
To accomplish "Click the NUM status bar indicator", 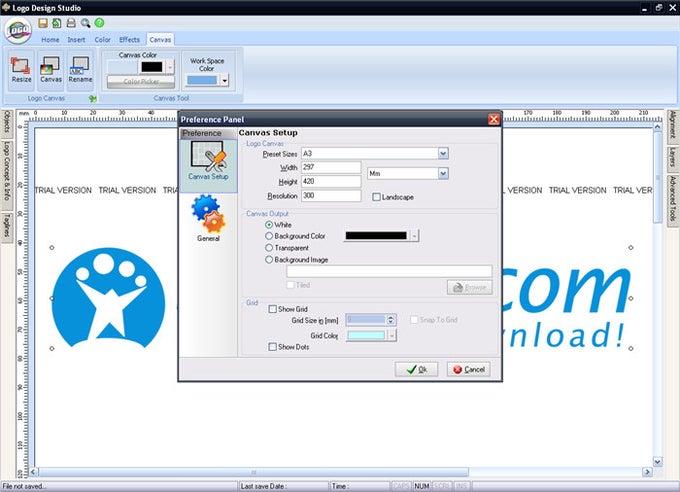I will tap(422, 486).
